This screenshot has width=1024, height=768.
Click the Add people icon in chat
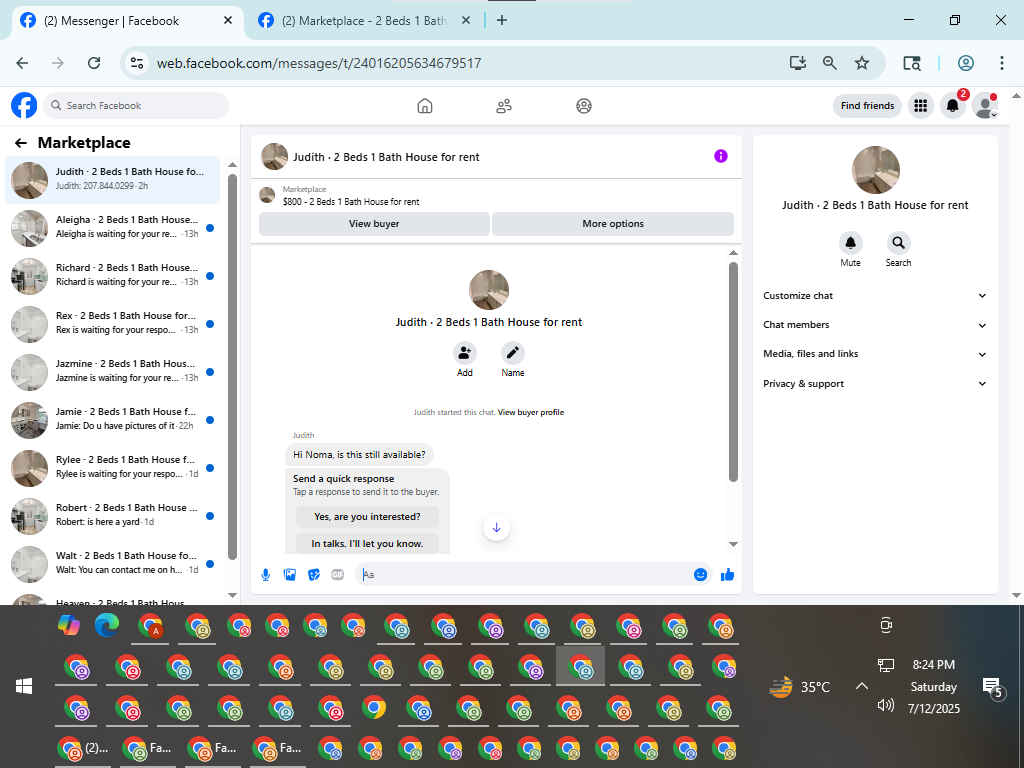[x=464, y=353]
